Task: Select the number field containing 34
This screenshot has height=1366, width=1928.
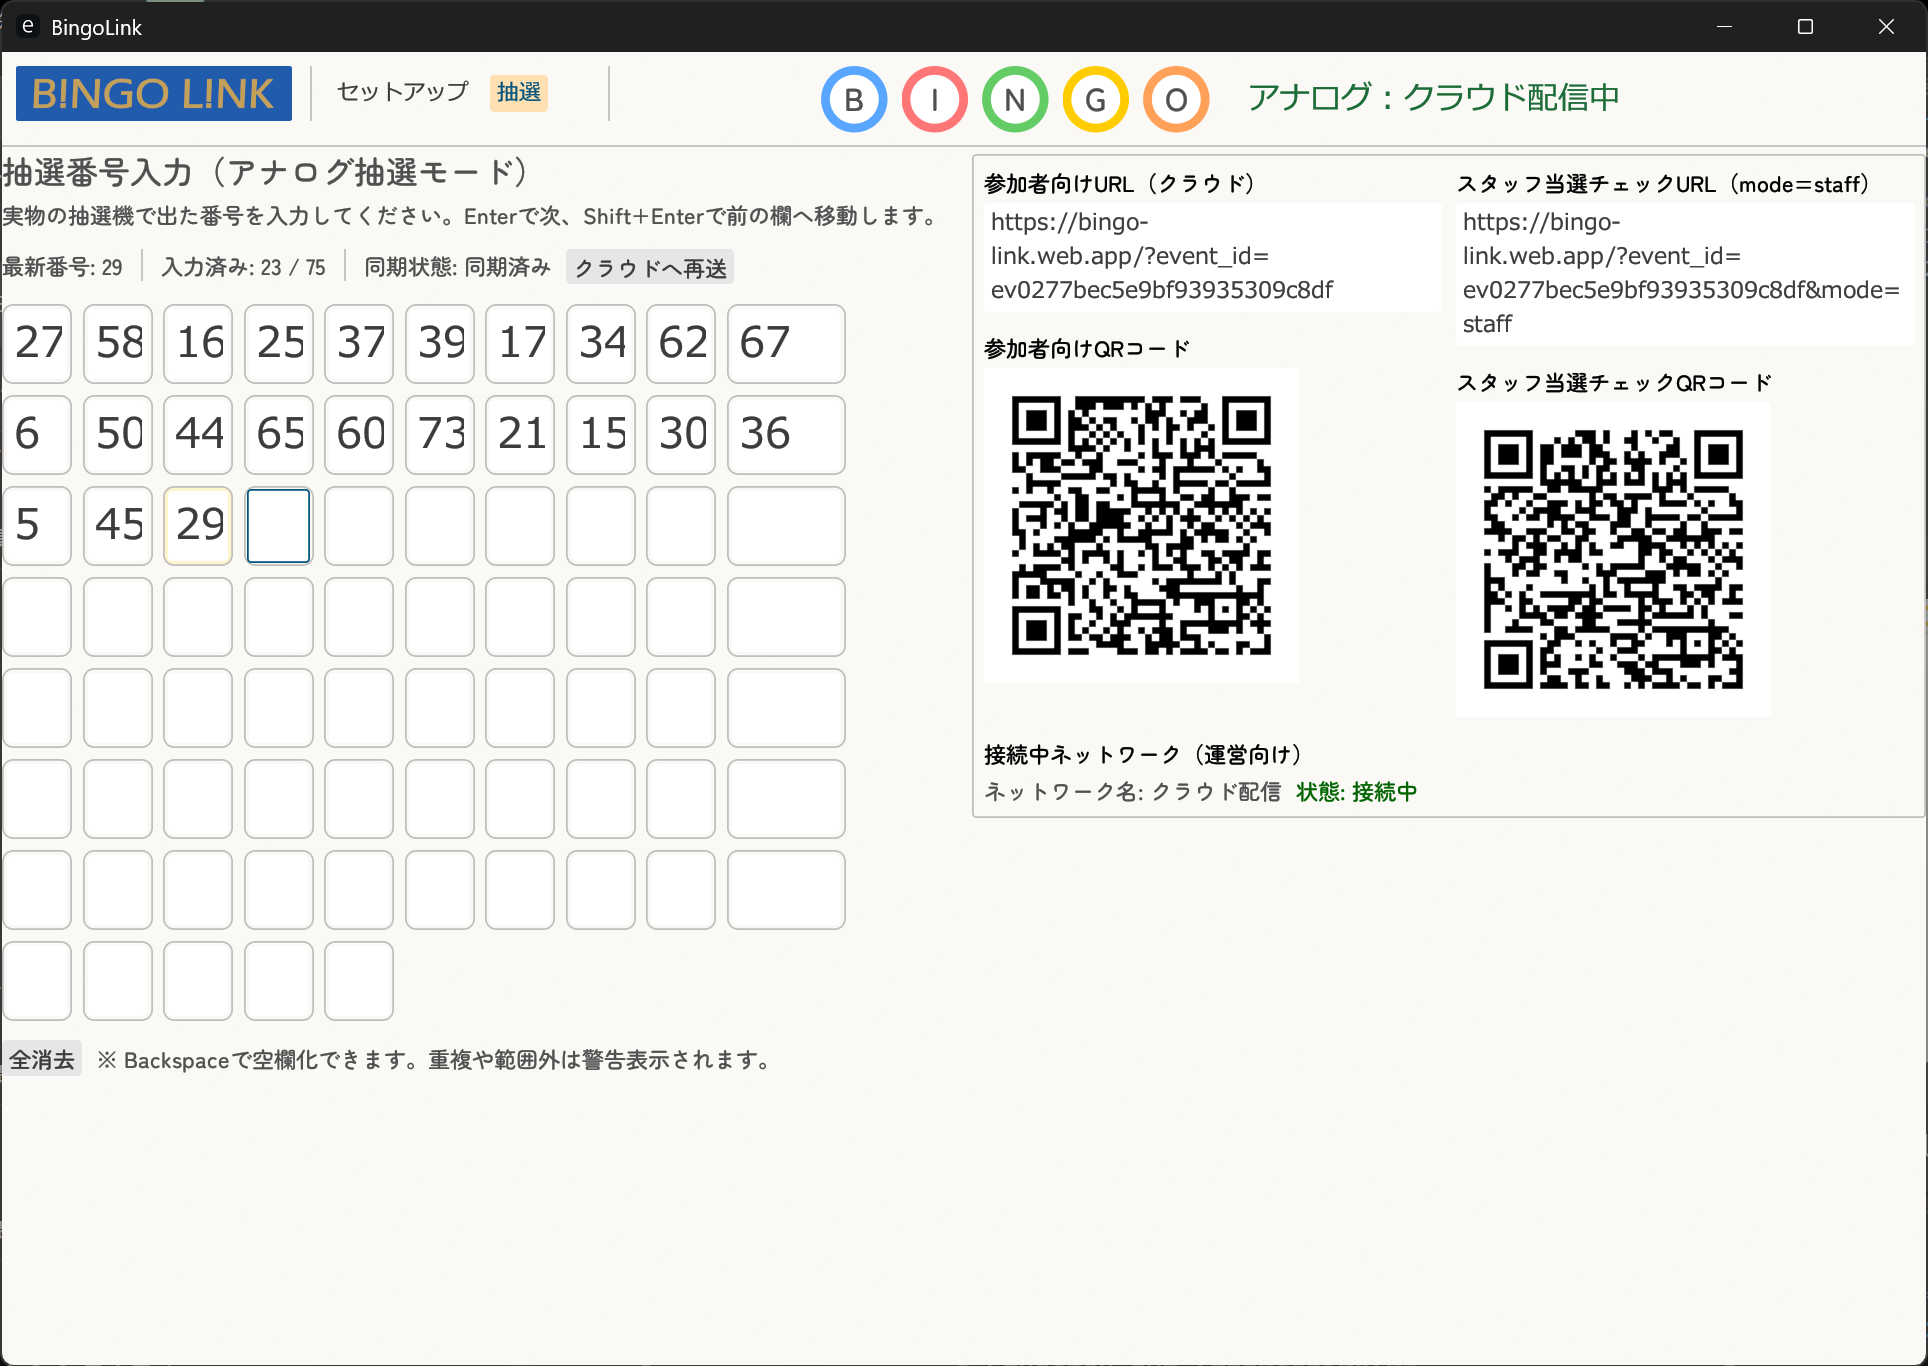Action: point(601,344)
